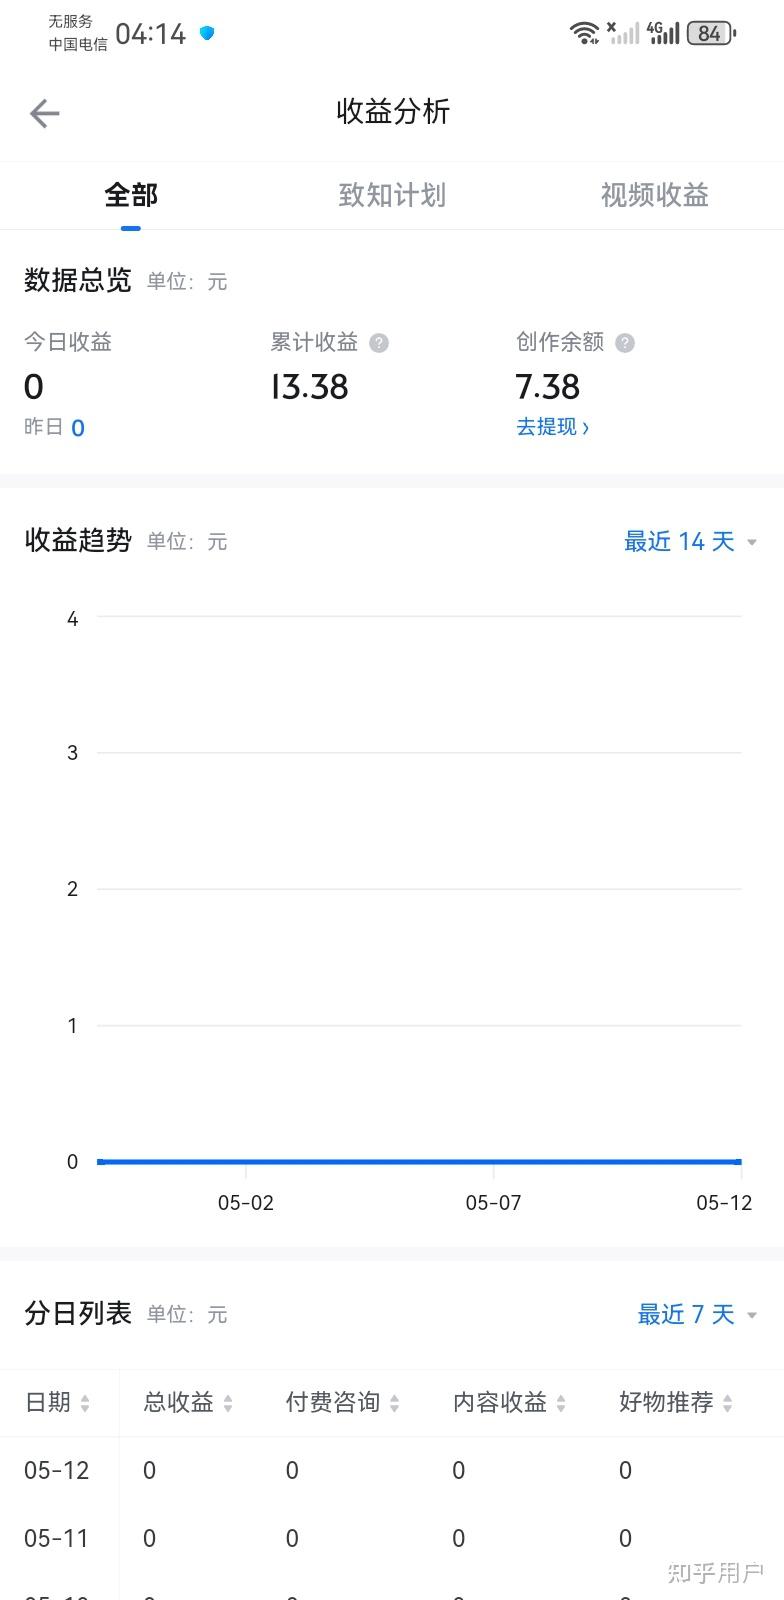Open the 最近 7 天 range dropdown
Image resolution: width=784 pixels, height=1600 pixels.
coord(697,1314)
